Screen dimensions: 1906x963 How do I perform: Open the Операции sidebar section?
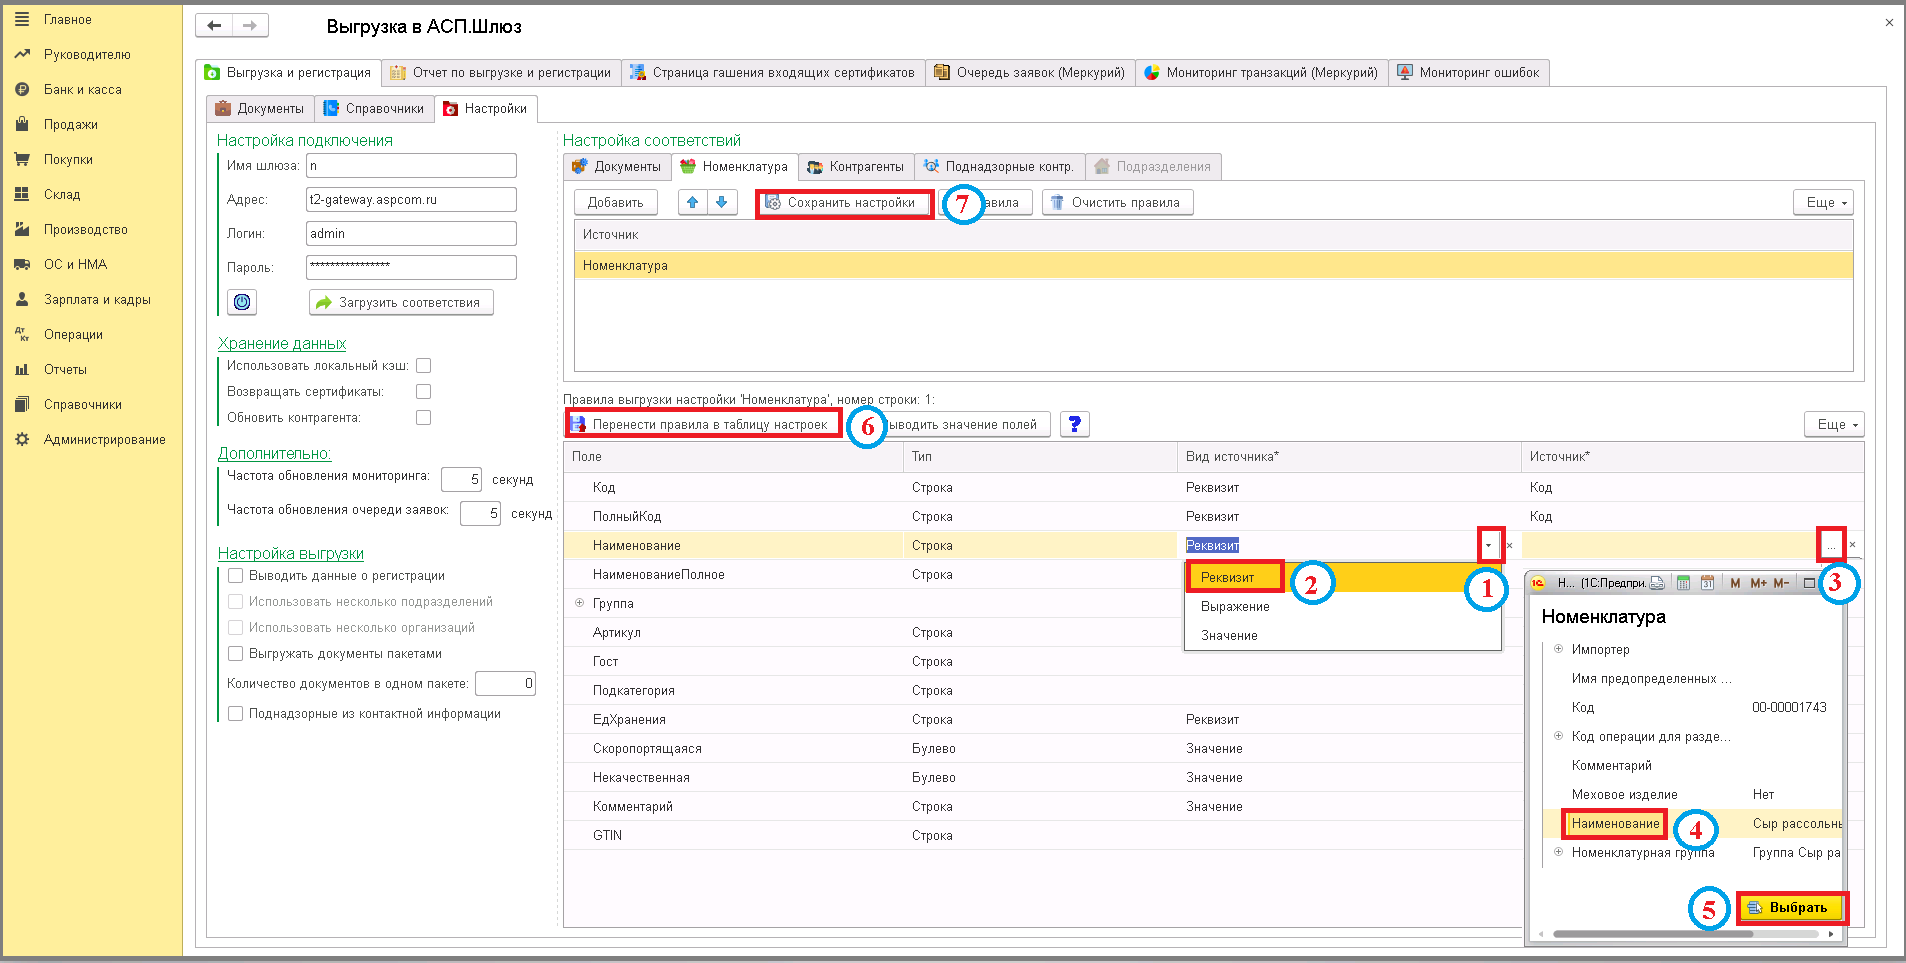[x=73, y=334]
